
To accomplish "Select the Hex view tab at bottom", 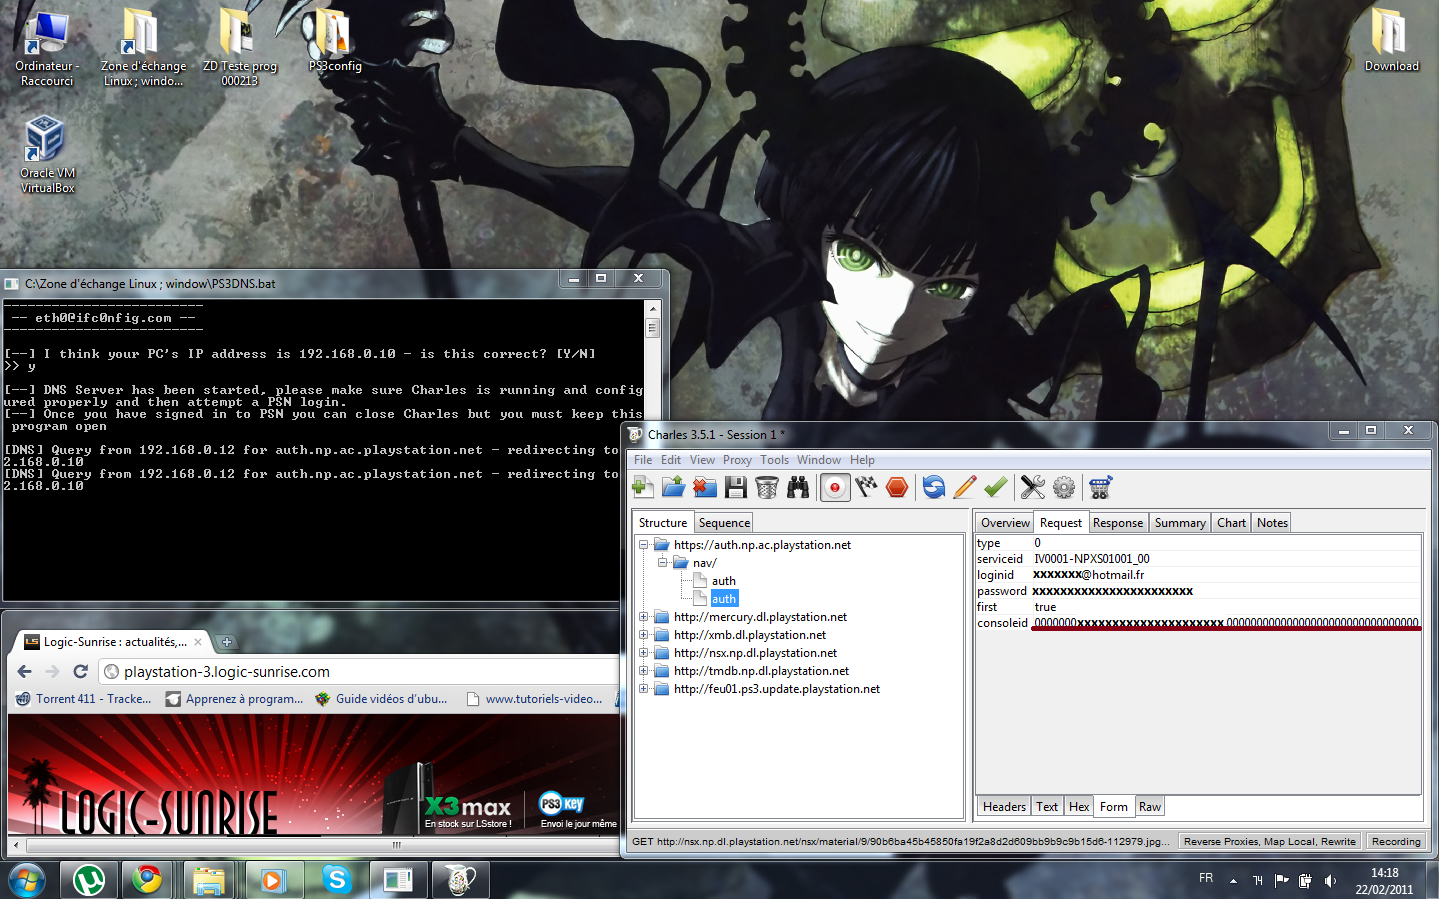I will (x=1078, y=807).
